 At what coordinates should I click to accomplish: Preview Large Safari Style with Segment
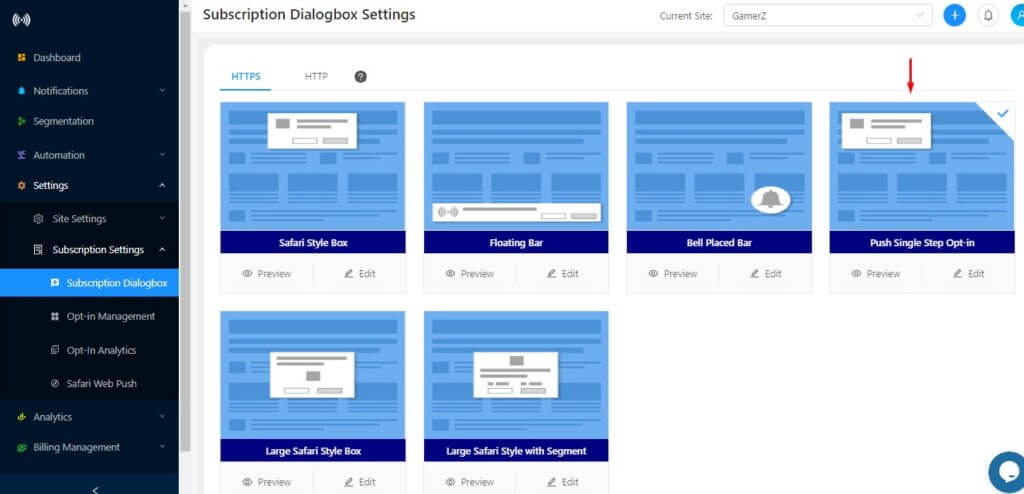470,482
